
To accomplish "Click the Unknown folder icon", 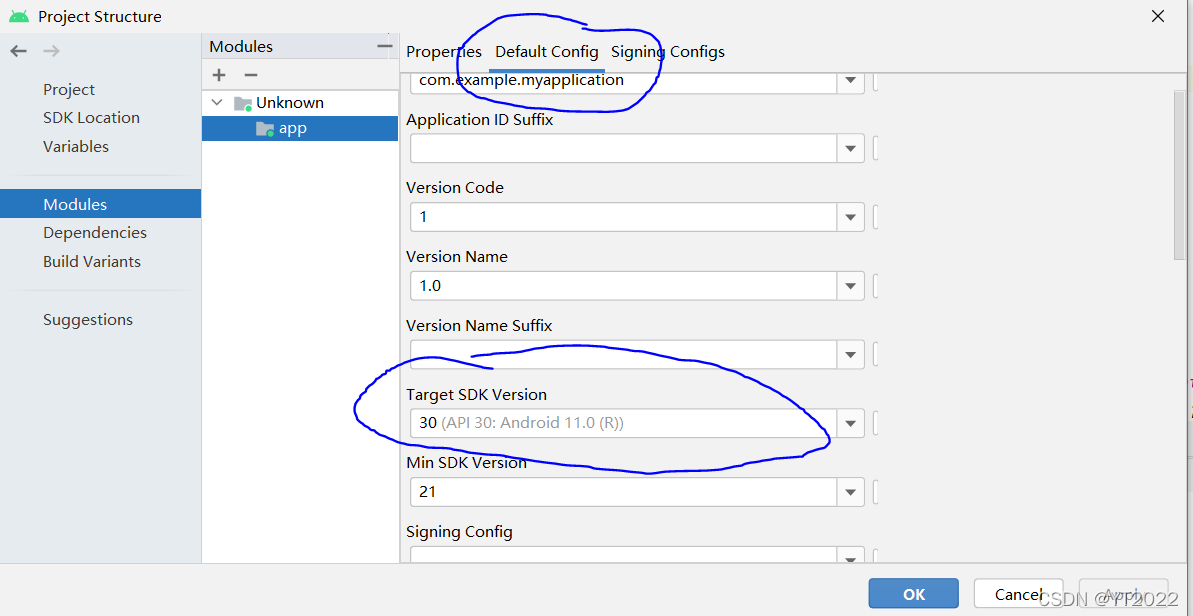I will (x=243, y=103).
